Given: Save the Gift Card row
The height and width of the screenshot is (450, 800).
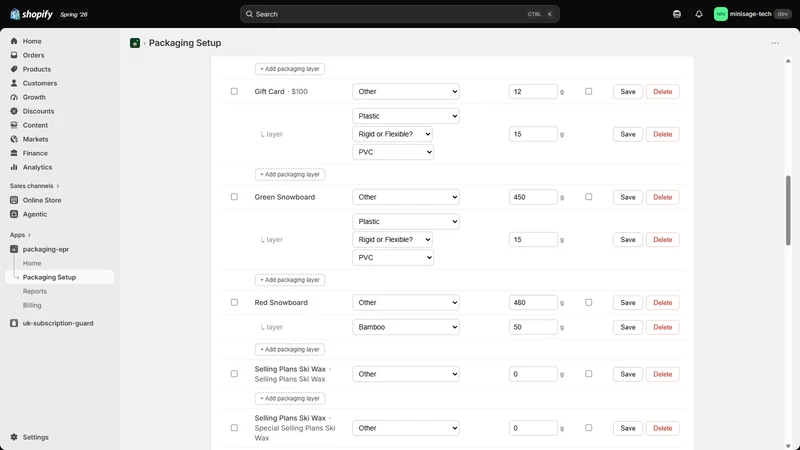Looking at the screenshot, I should (628, 92).
